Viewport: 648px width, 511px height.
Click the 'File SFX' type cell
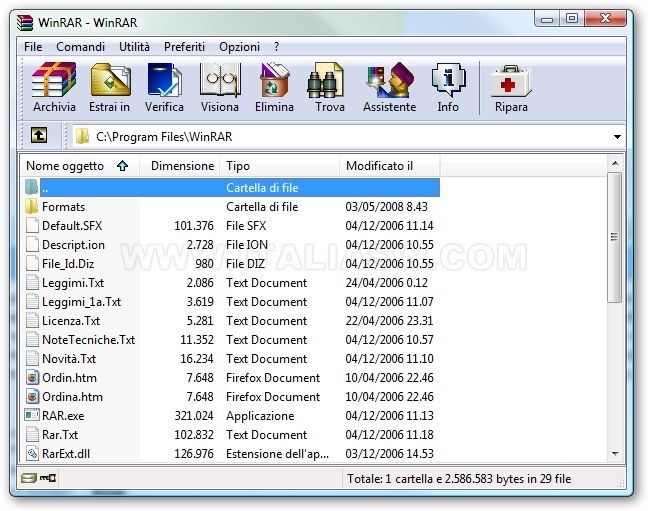tap(246, 225)
